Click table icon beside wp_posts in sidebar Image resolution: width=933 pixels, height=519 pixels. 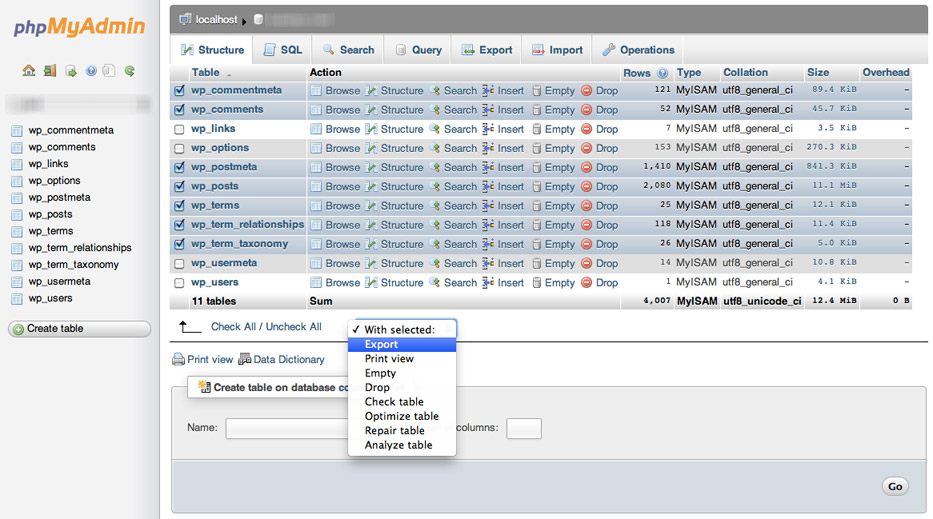(17, 214)
